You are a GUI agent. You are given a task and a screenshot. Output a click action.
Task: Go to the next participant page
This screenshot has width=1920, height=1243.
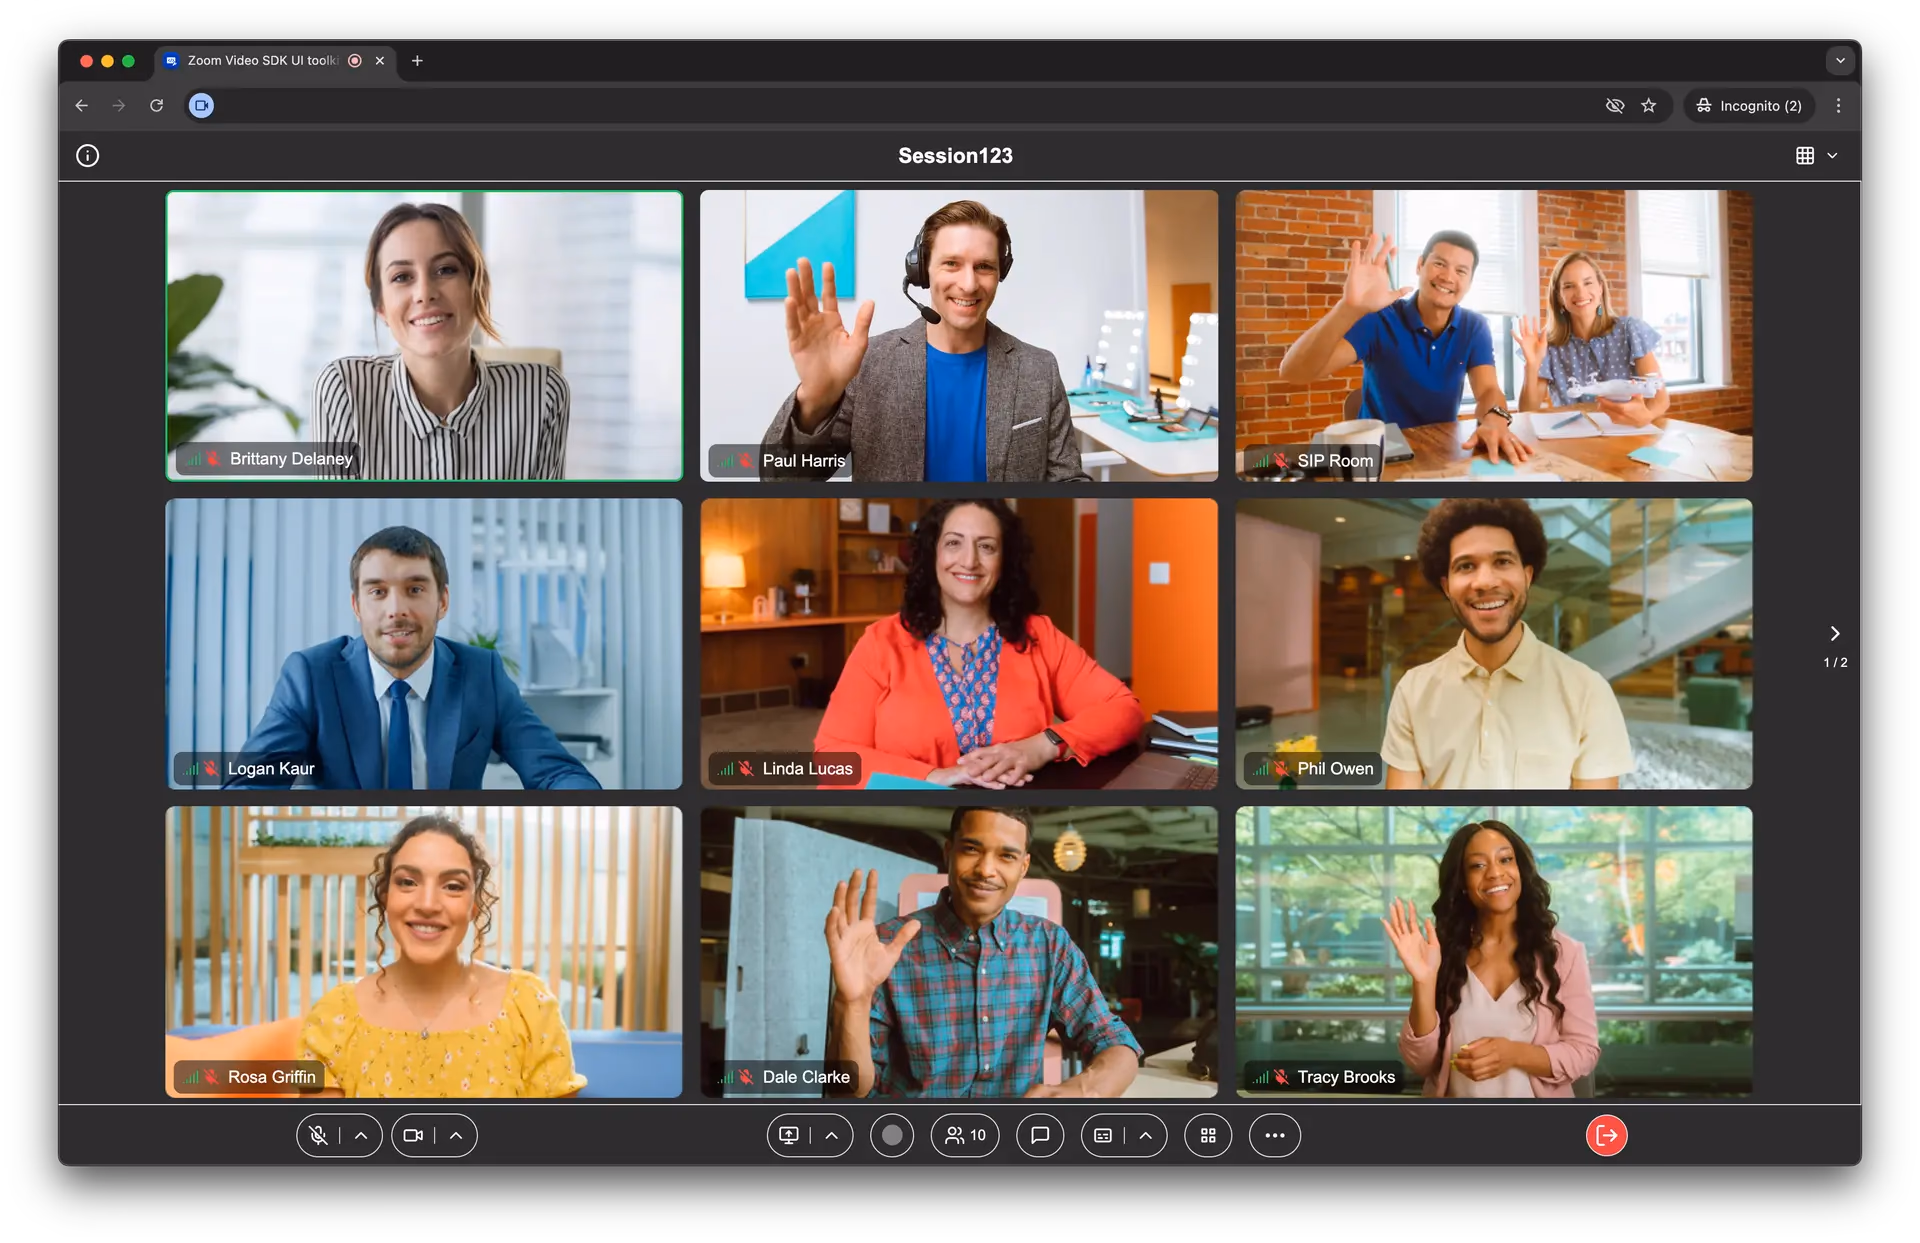pyautogui.click(x=1835, y=632)
